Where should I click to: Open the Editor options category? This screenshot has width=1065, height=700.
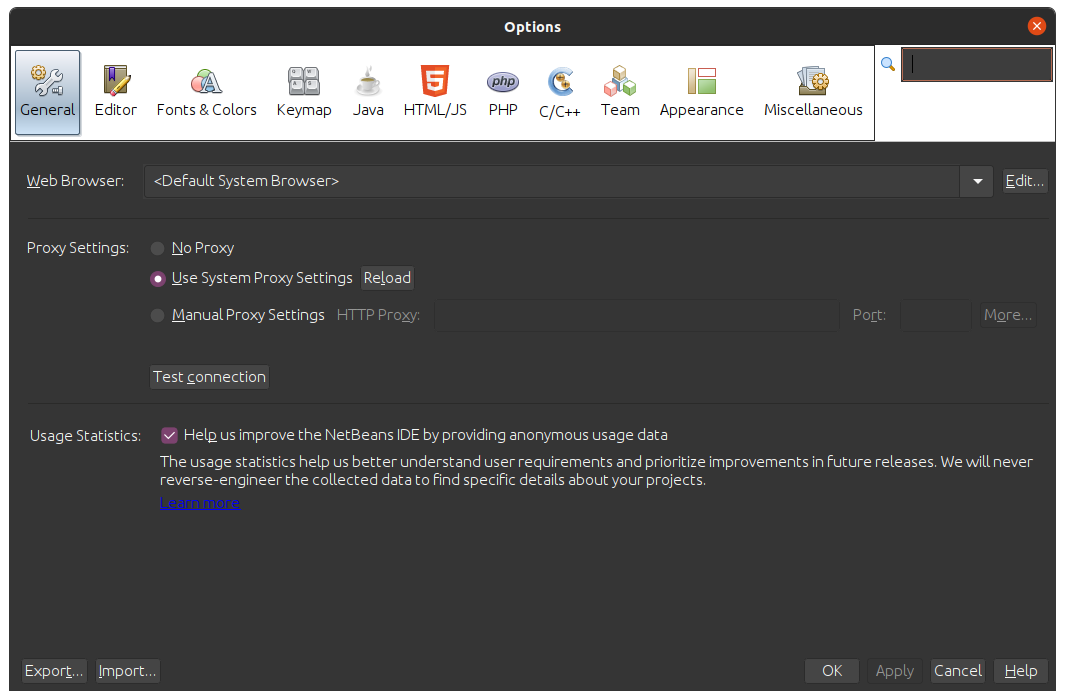tap(115, 92)
